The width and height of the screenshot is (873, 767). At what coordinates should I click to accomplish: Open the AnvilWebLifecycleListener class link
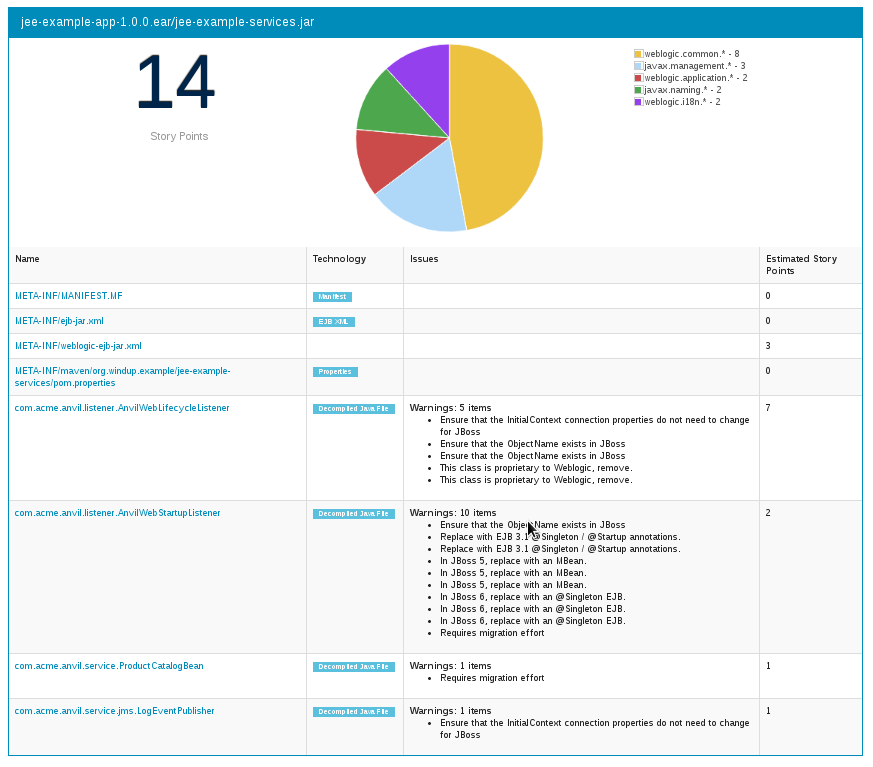click(x=122, y=408)
